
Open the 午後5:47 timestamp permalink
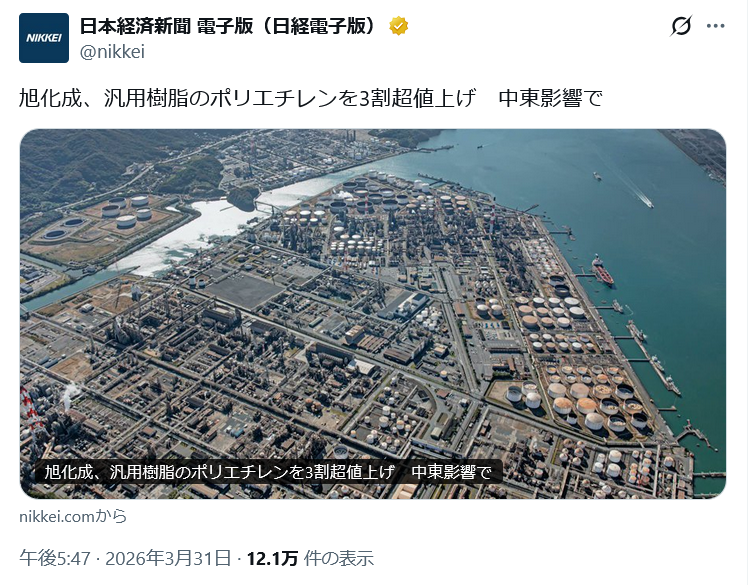pos(55,559)
